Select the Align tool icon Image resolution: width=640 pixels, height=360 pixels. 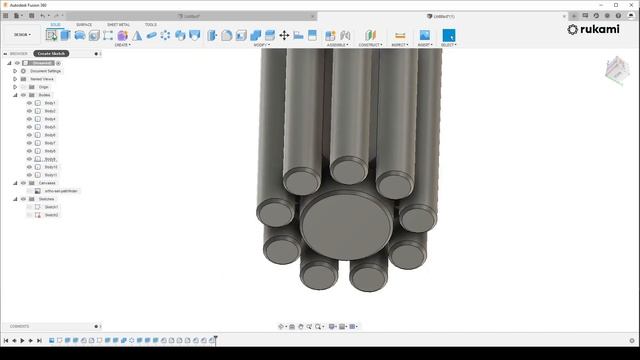click(298, 36)
